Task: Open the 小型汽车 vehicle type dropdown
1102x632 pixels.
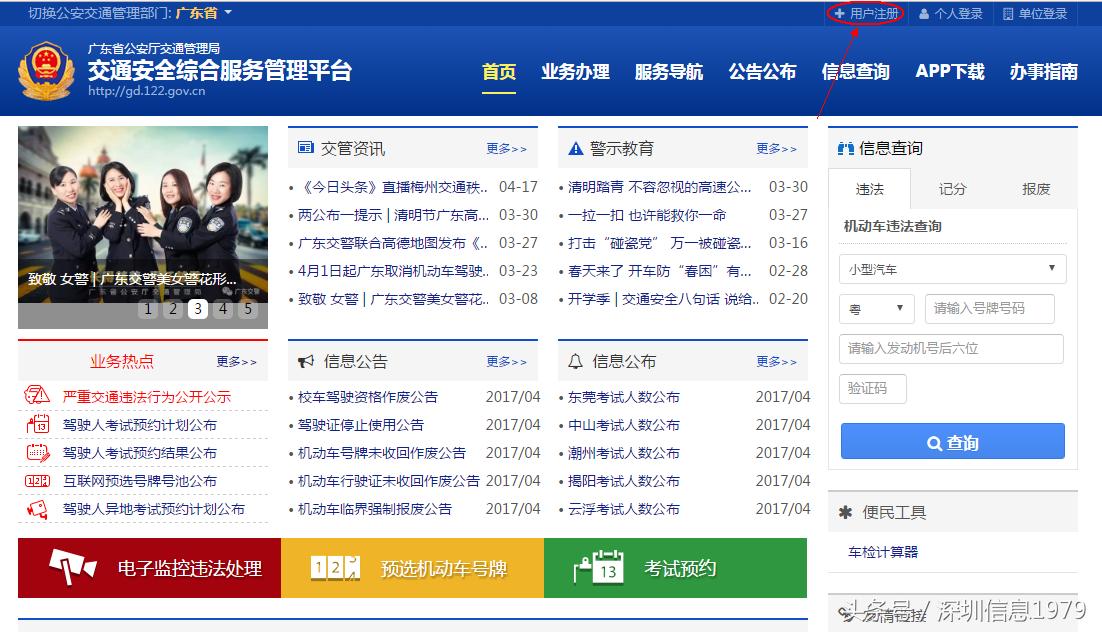Action: pos(951,269)
